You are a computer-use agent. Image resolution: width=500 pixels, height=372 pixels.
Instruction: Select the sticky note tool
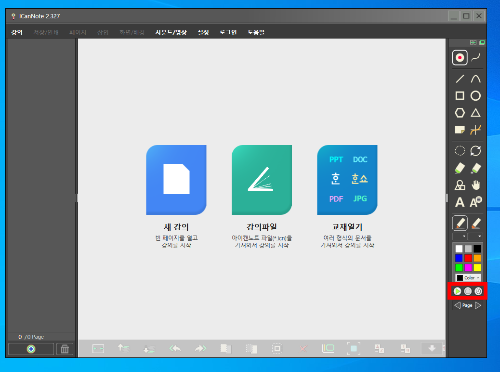pos(460,130)
